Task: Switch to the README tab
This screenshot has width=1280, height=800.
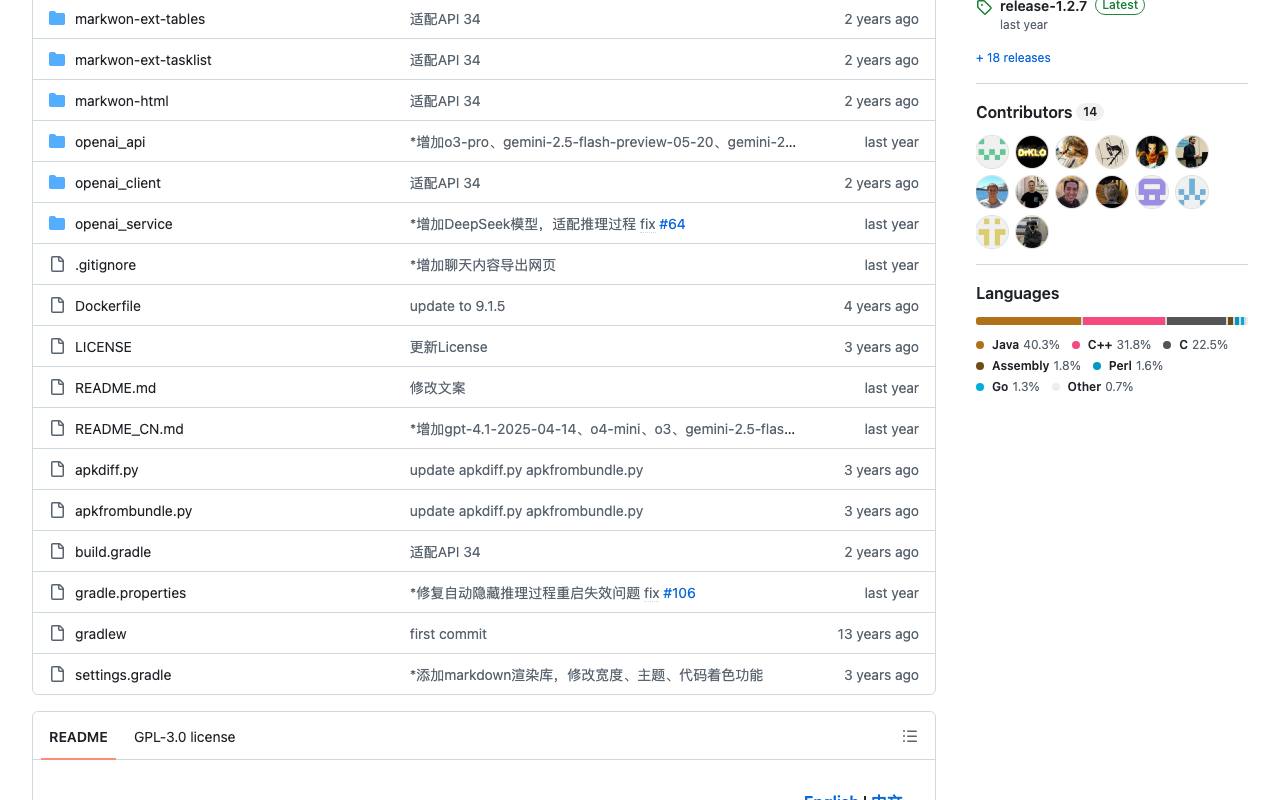Action: (x=78, y=737)
